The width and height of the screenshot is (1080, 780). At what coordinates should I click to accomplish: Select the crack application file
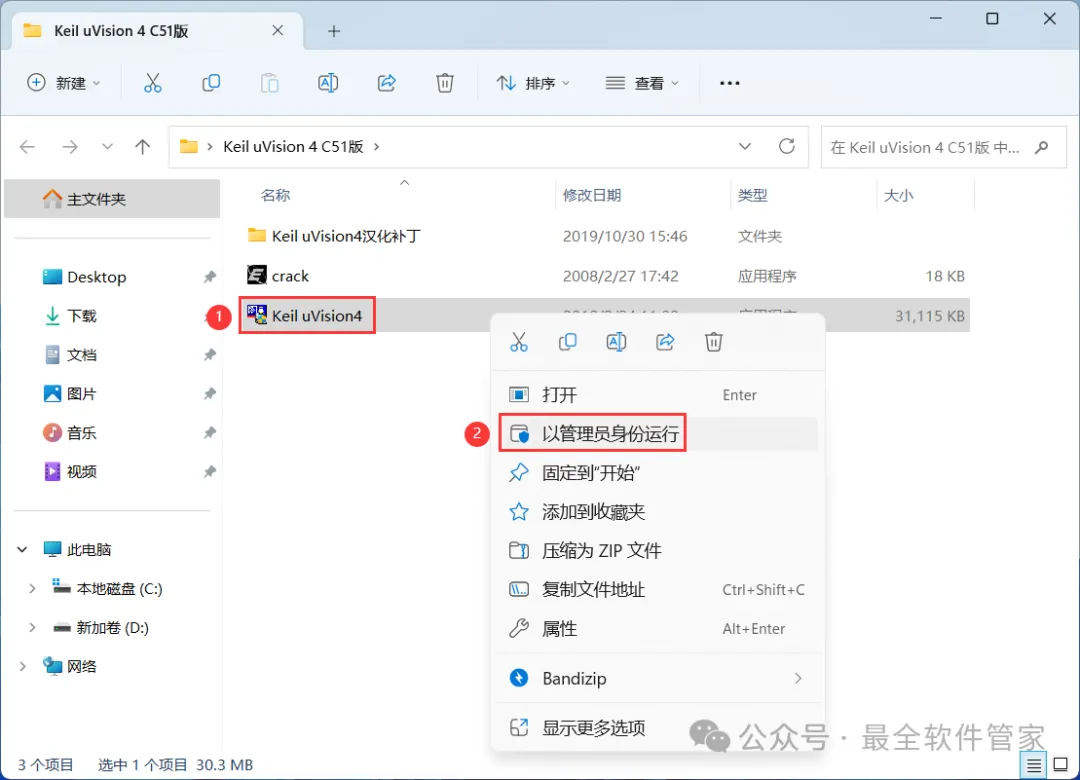point(290,276)
